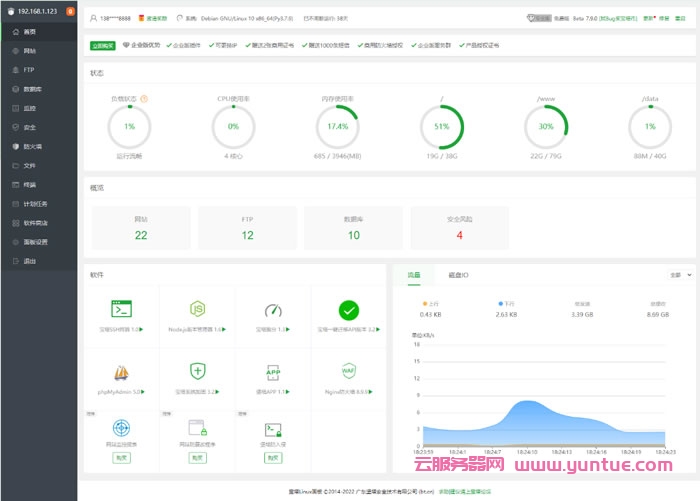Switch to the 磁盘IO tab

(x=459, y=274)
